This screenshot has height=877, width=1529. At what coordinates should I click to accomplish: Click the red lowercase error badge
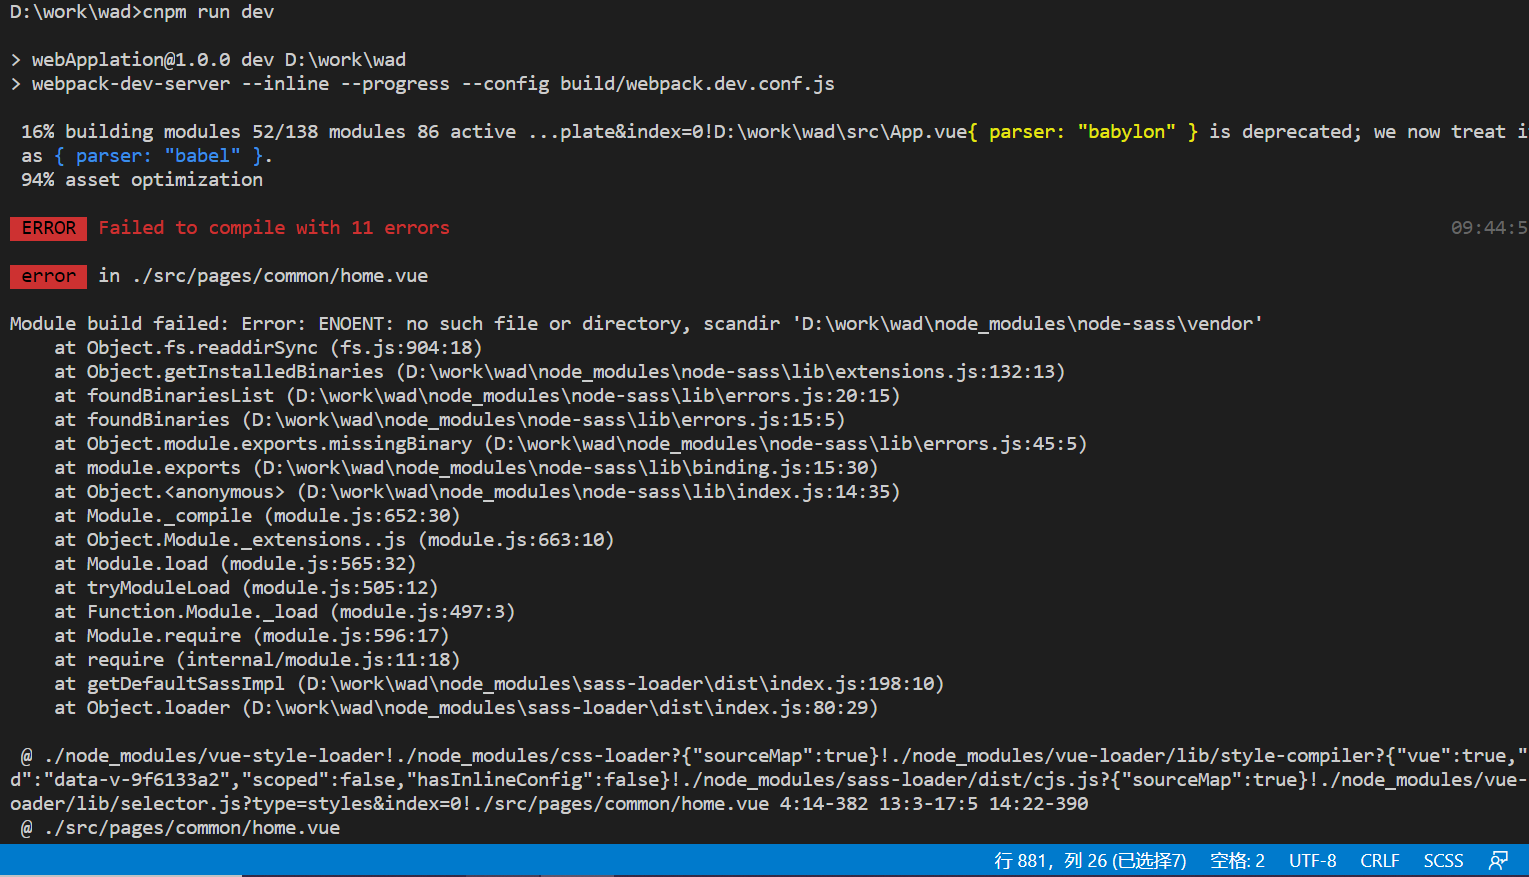pyautogui.click(x=48, y=276)
